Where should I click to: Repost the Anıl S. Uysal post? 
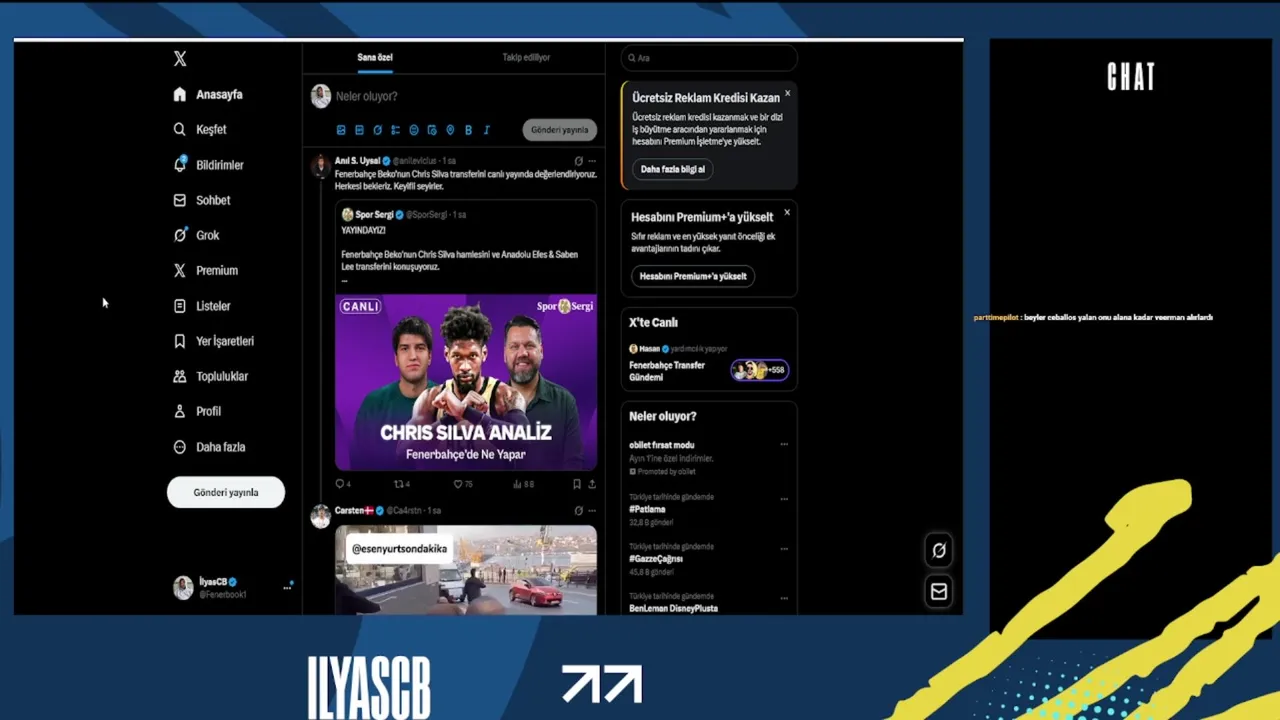(402, 484)
